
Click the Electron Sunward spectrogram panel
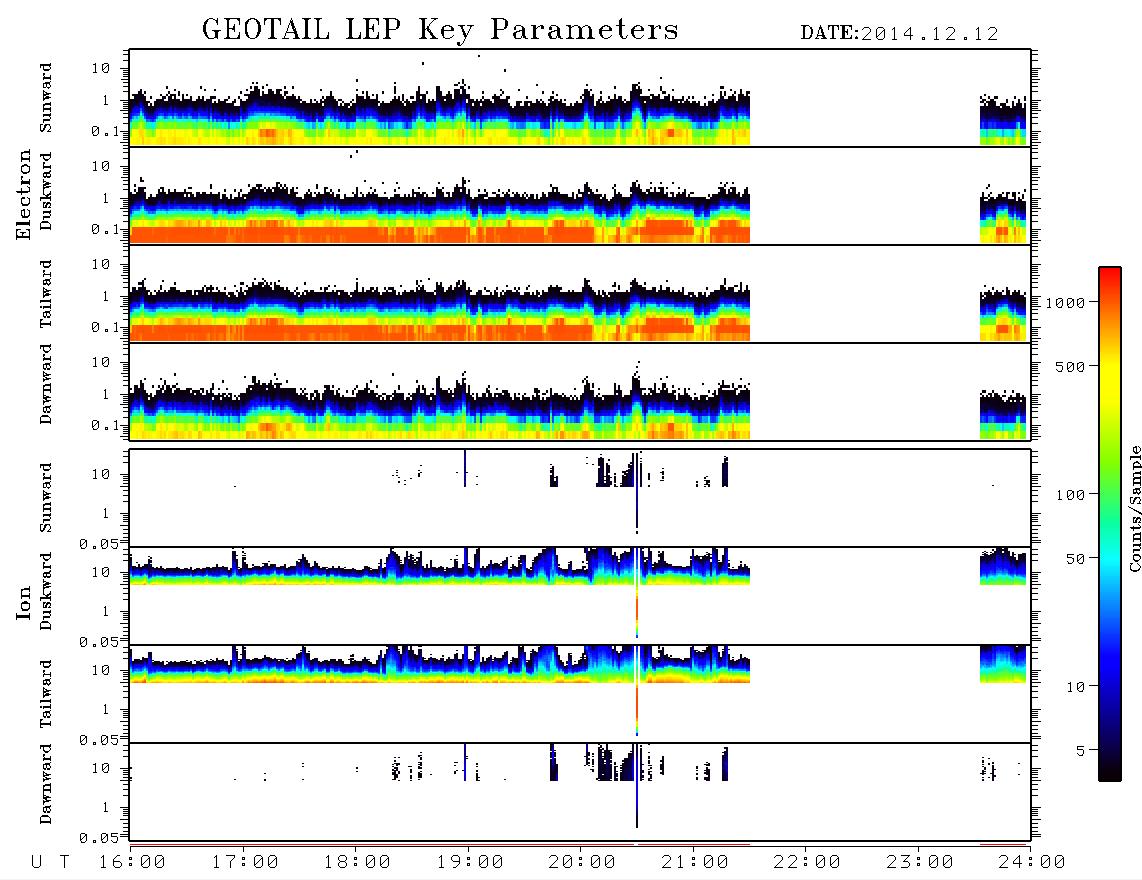coord(580,98)
